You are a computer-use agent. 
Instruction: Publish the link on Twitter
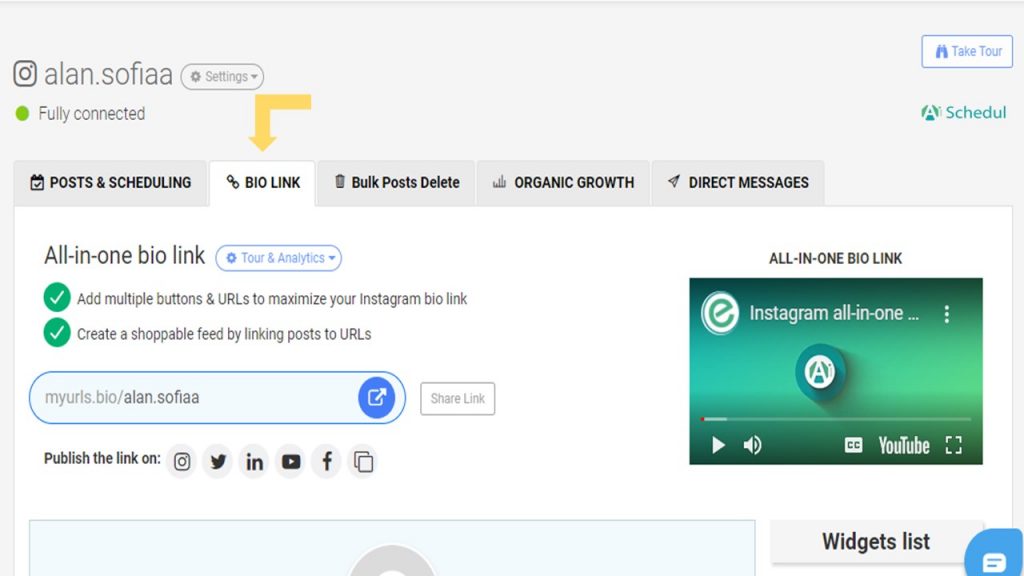218,462
